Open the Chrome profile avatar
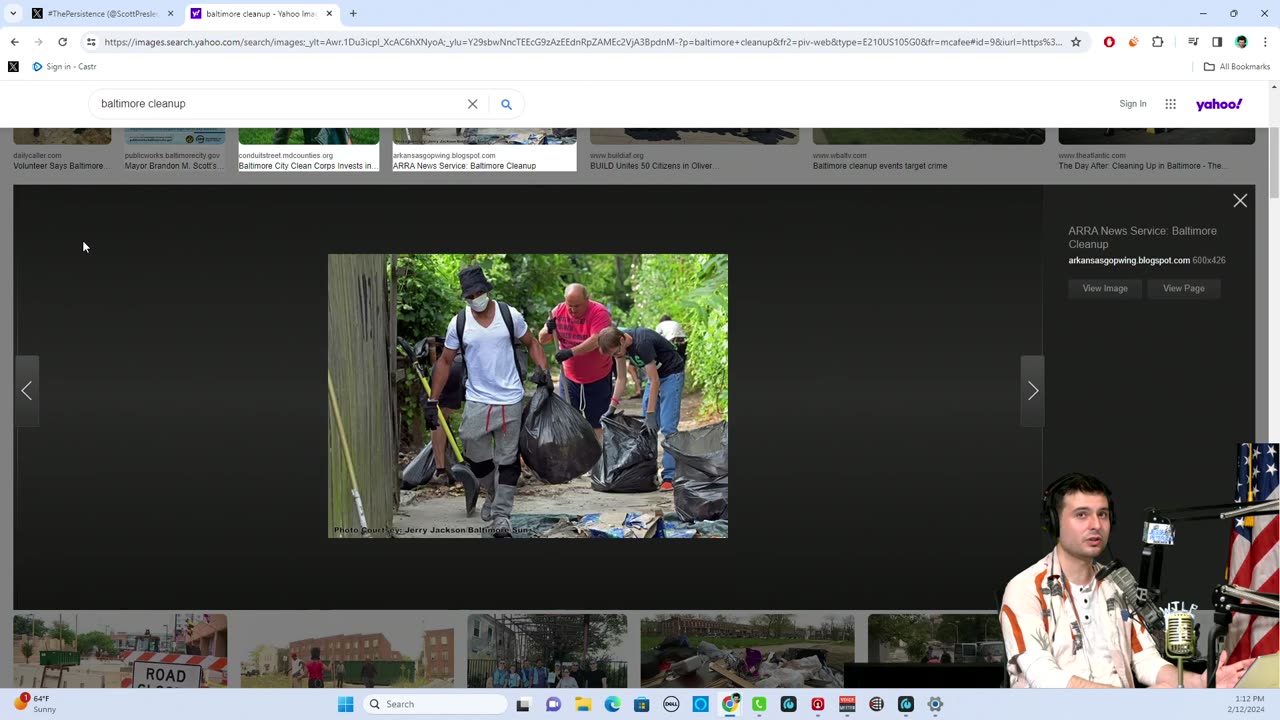This screenshot has width=1280, height=720. point(1241,42)
